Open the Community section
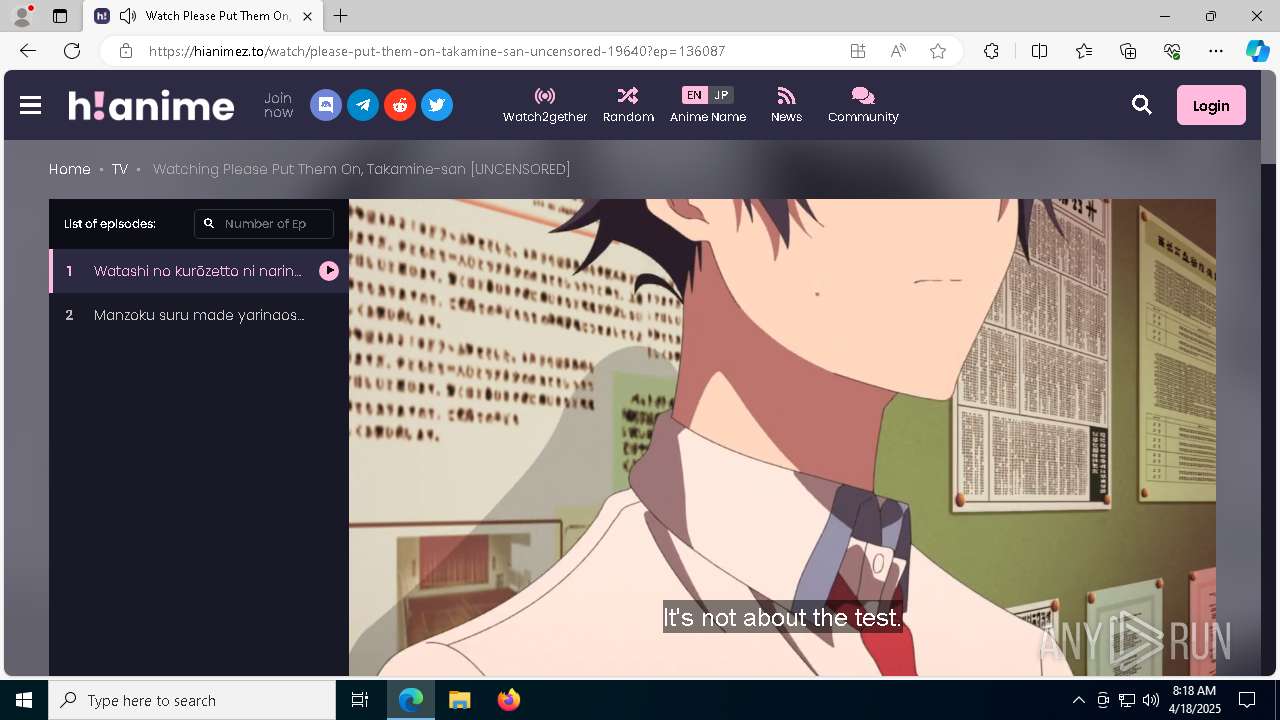The height and width of the screenshot is (720, 1280). coord(863,105)
